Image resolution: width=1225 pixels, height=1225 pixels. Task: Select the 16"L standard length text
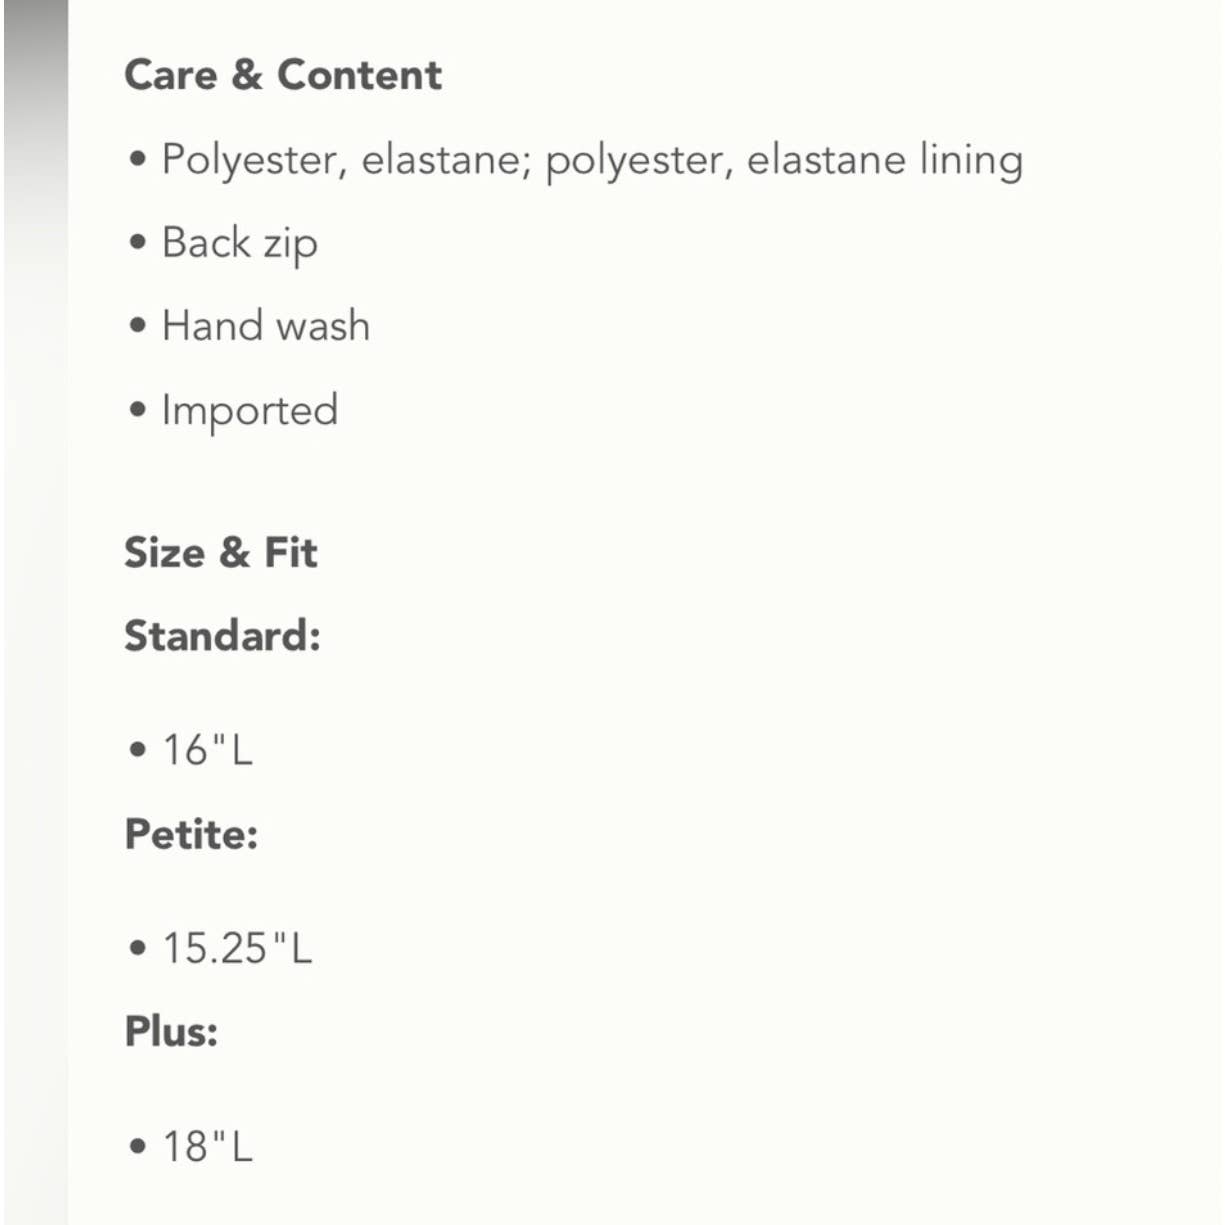pyautogui.click(x=208, y=750)
